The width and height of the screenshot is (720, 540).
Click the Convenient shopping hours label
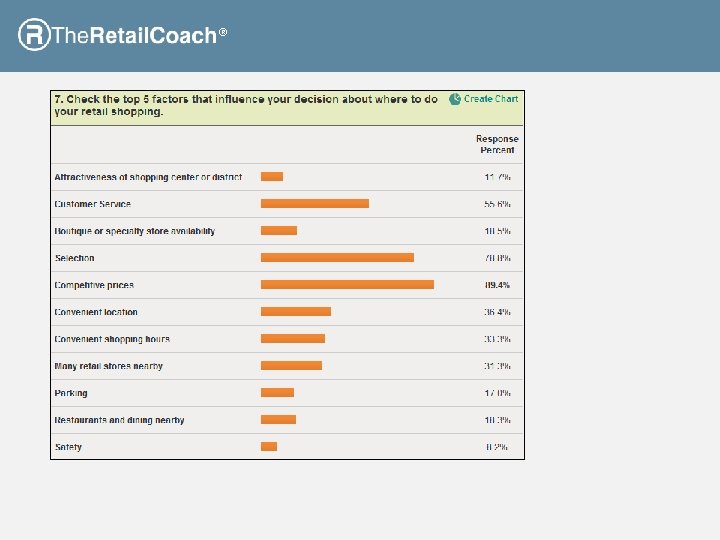tap(112, 339)
